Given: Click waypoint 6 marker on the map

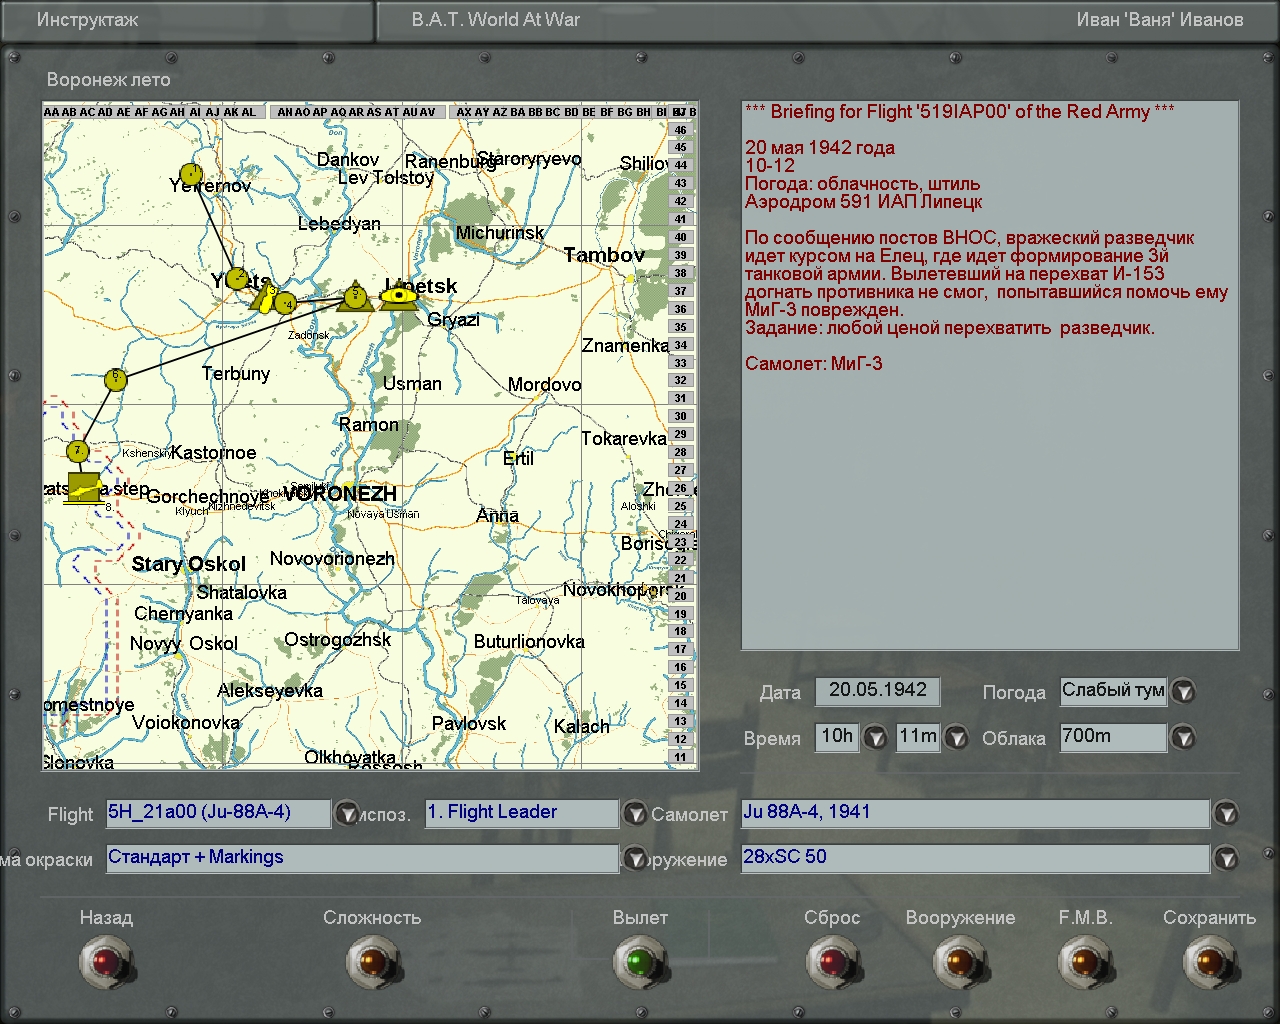Looking at the screenshot, I should click(116, 379).
